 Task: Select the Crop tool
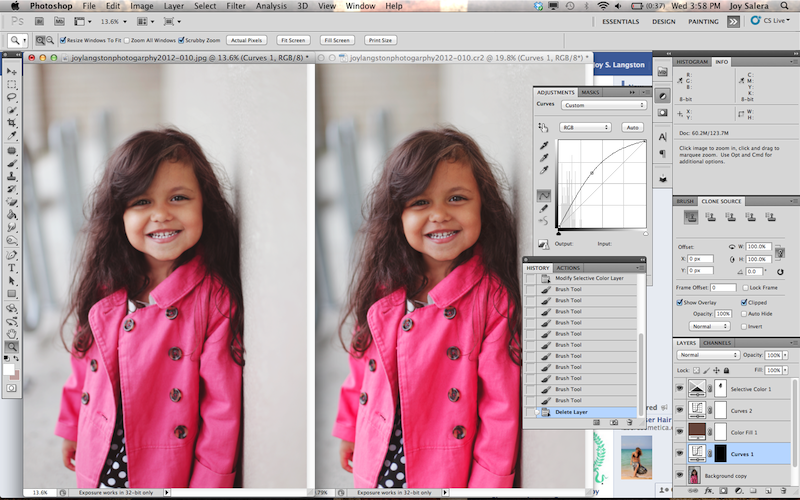point(12,122)
